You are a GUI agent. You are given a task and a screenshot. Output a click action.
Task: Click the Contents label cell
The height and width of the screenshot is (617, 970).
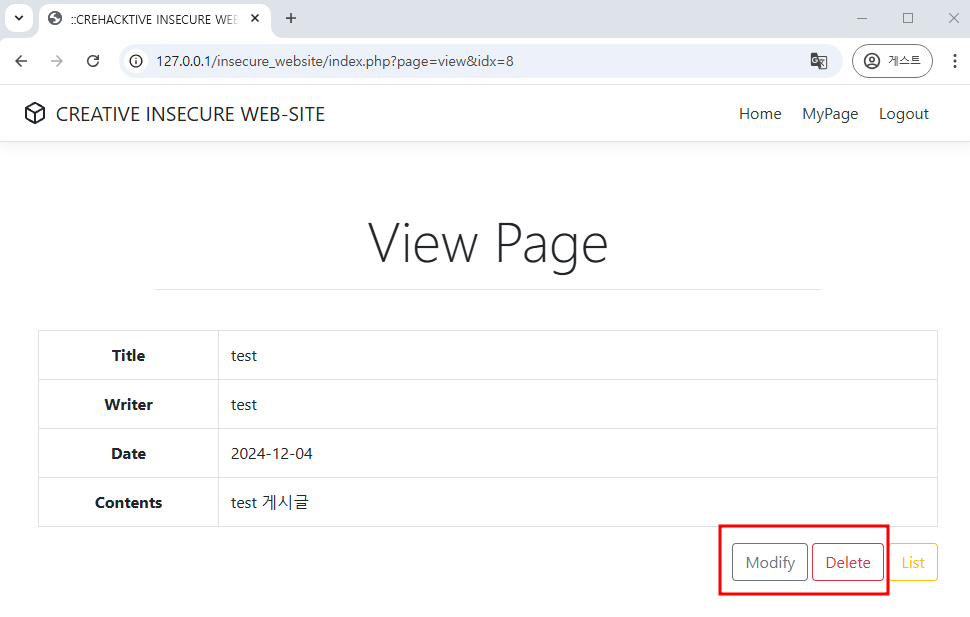129,502
